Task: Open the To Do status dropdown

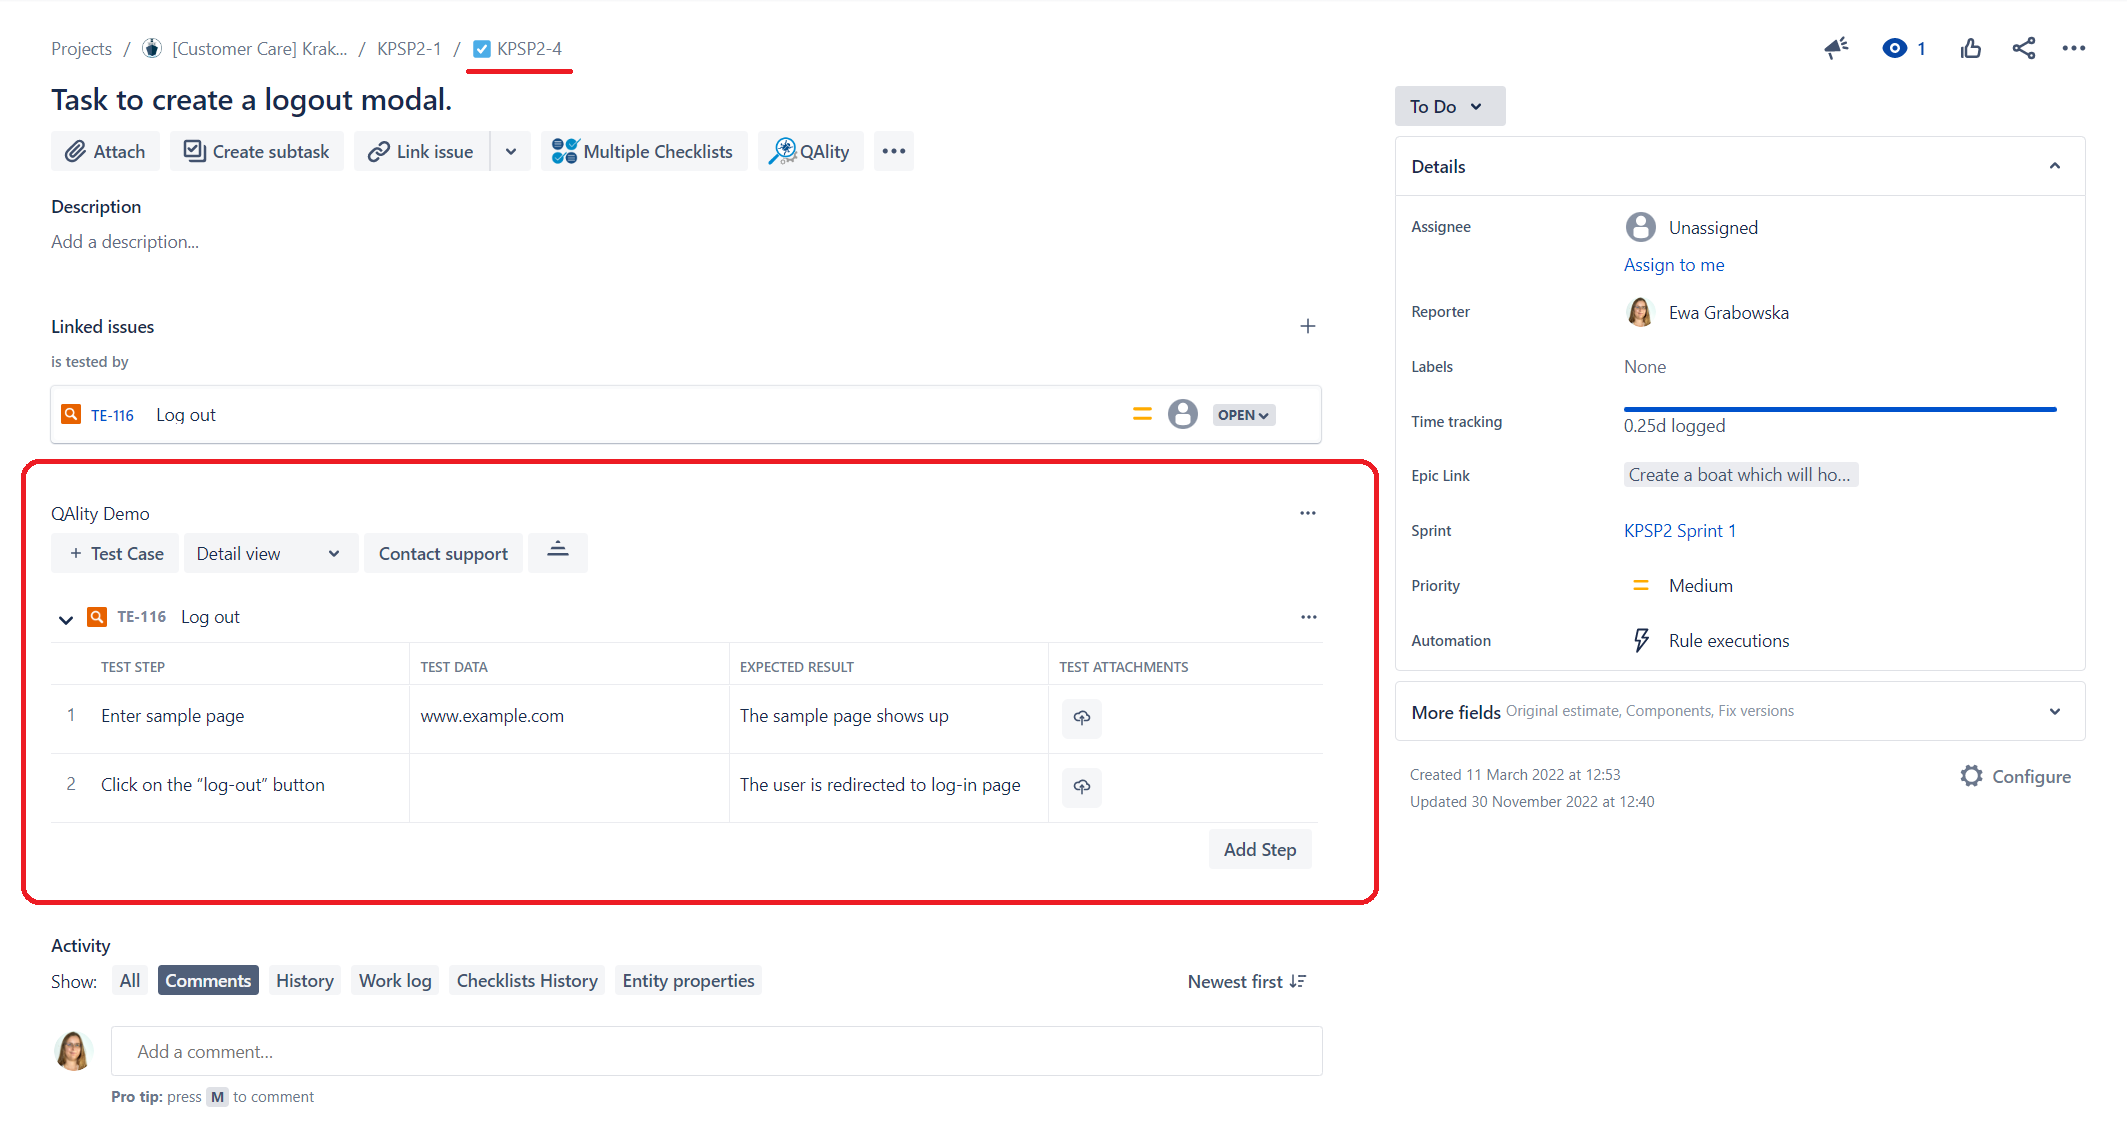Action: (x=1449, y=106)
